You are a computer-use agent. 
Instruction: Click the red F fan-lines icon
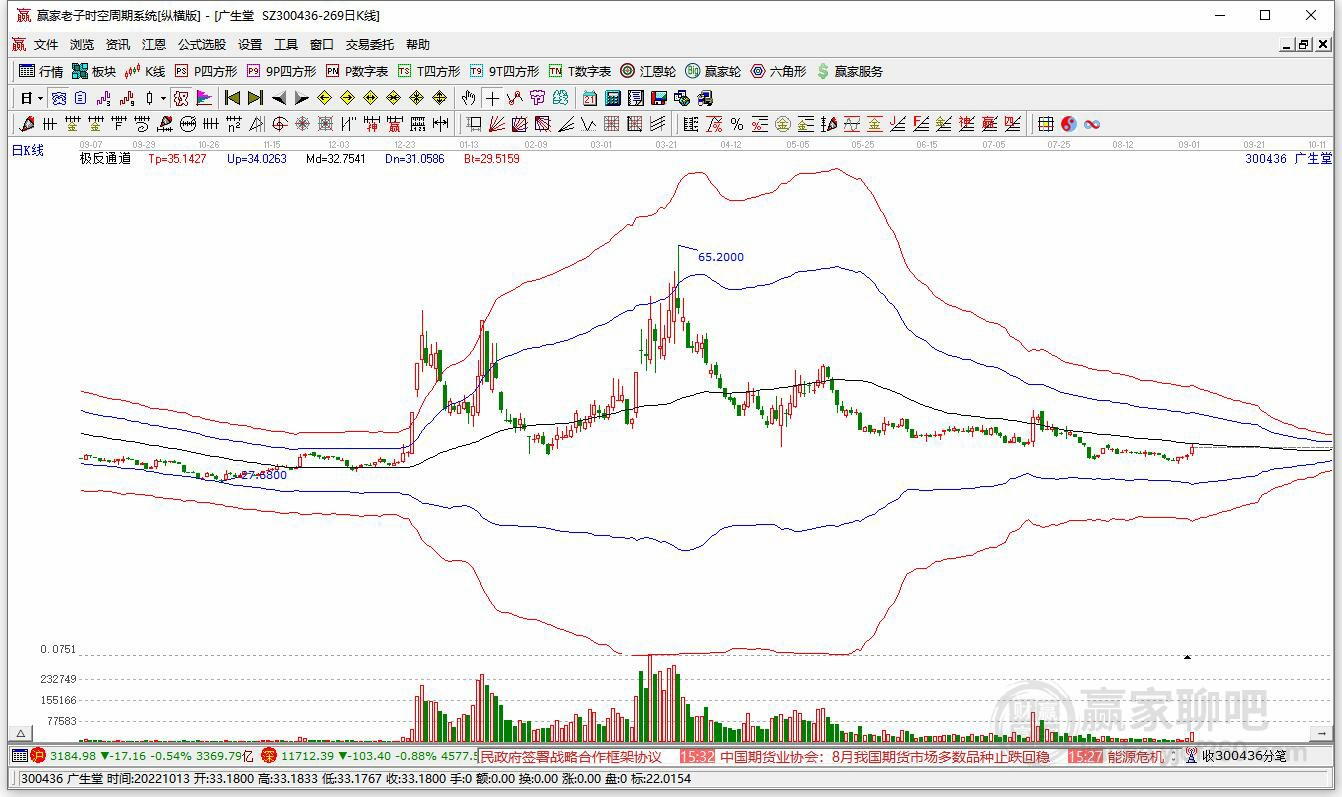tap(920, 124)
